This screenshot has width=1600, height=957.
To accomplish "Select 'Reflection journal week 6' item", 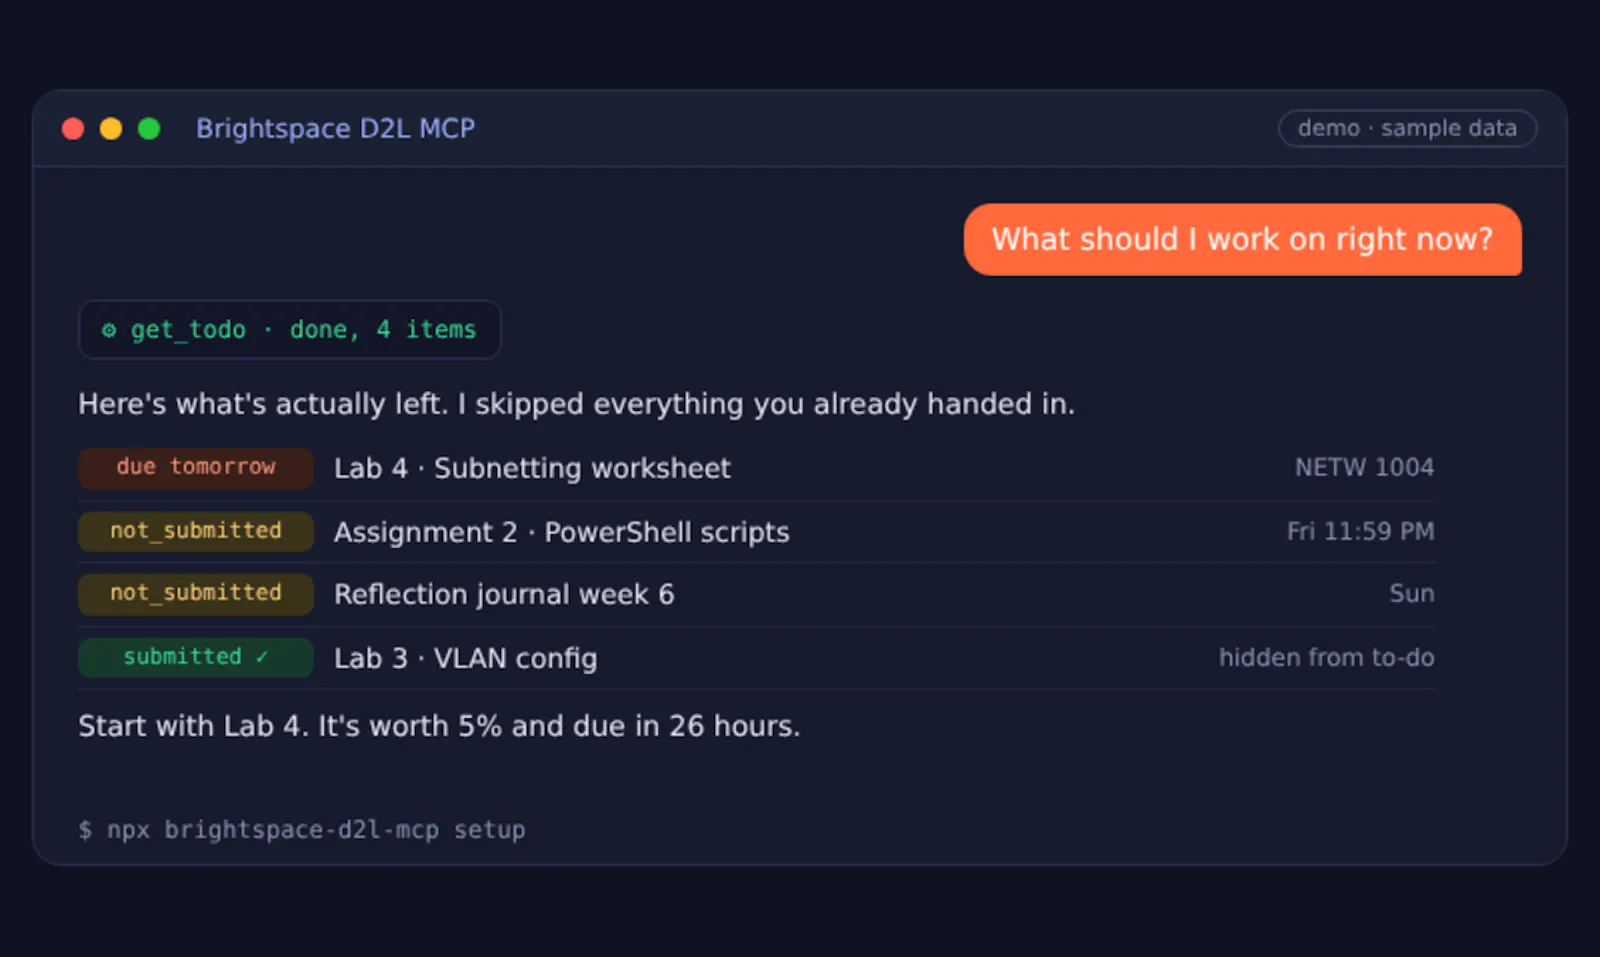I will coord(504,594).
